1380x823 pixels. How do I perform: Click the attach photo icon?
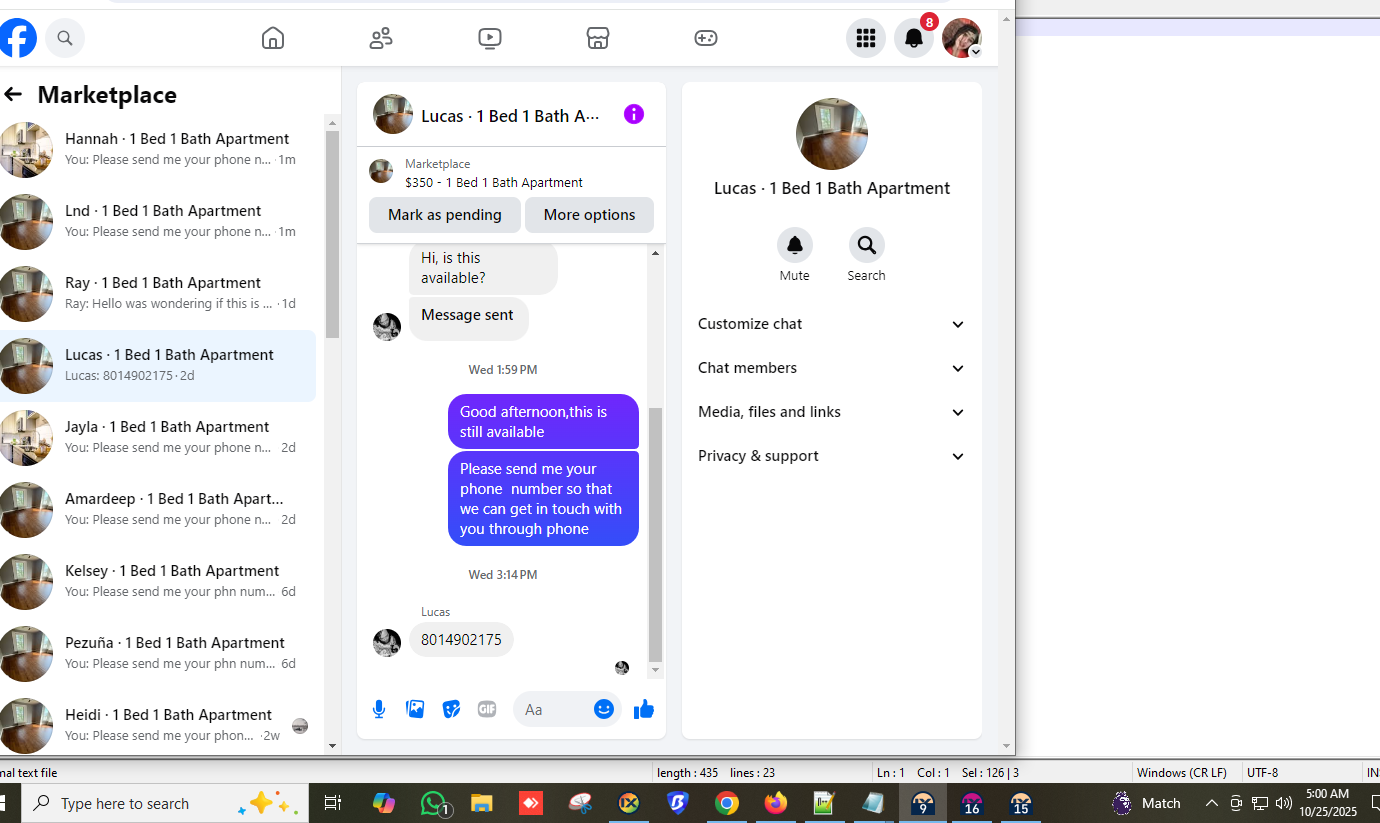415,709
